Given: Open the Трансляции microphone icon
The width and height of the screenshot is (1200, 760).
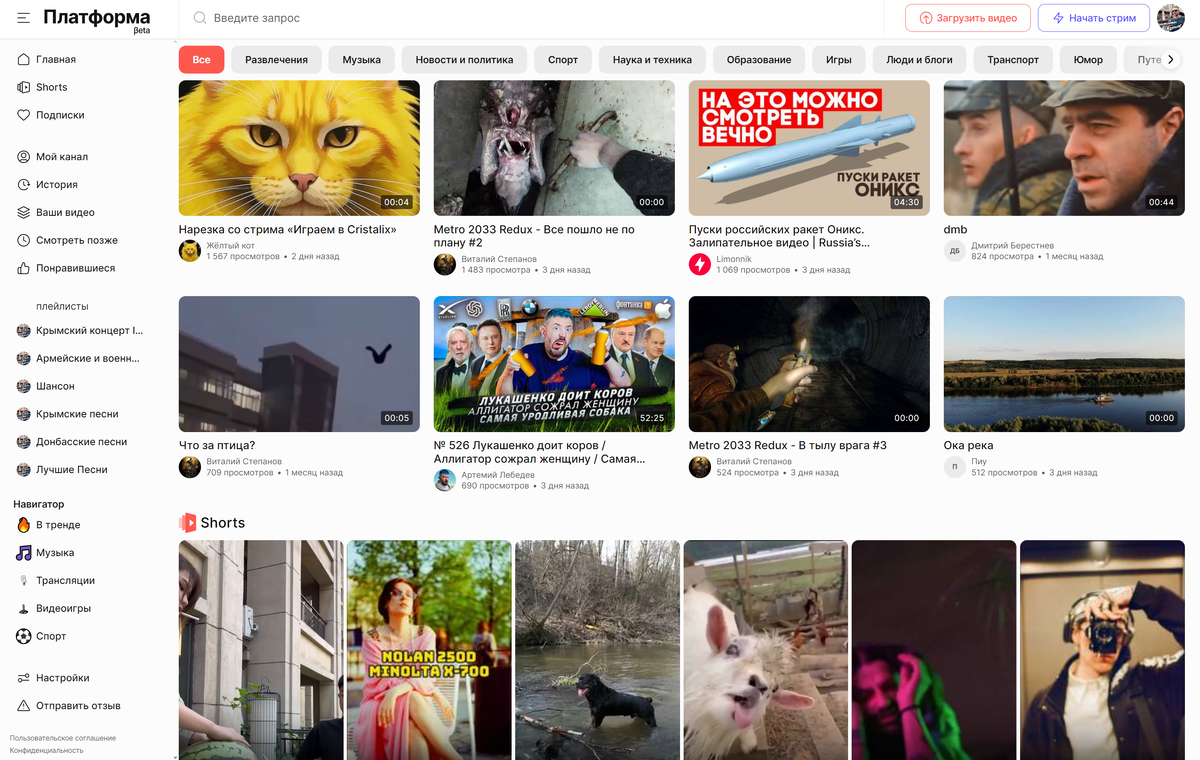Looking at the screenshot, I should [24, 581].
